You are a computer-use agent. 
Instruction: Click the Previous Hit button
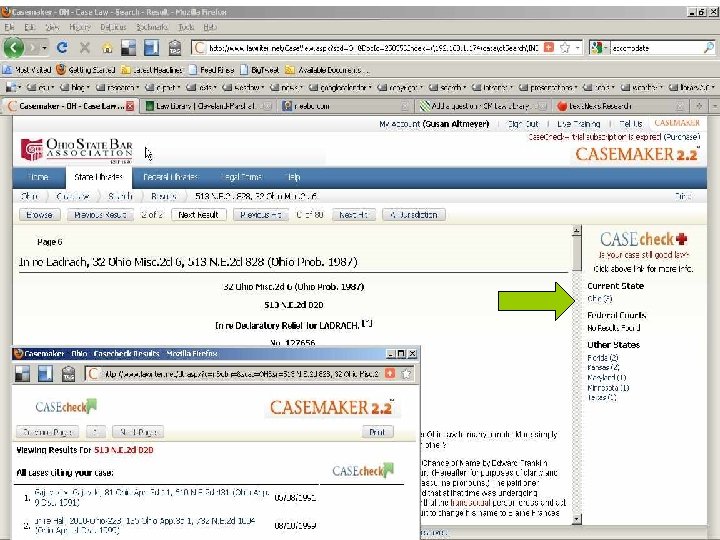click(x=261, y=214)
